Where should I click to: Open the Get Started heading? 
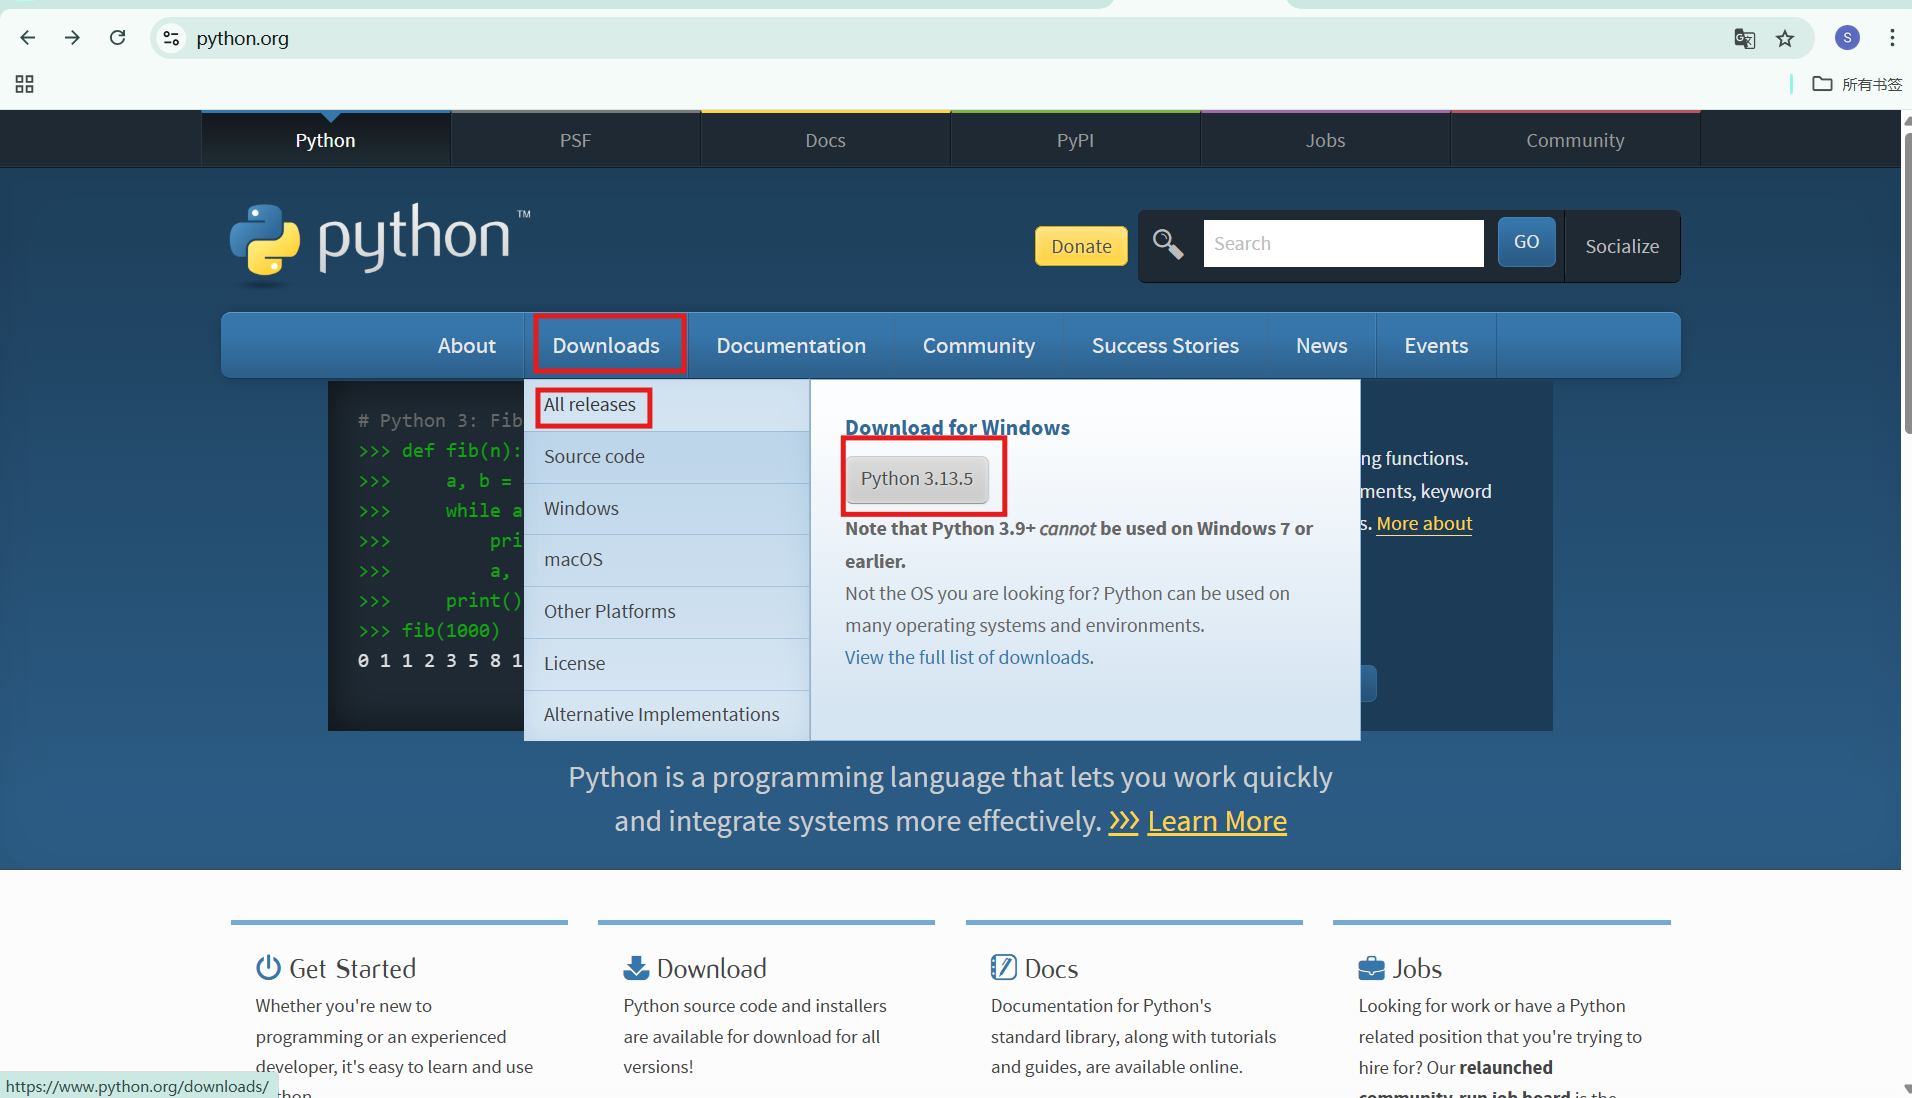(x=352, y=968)
